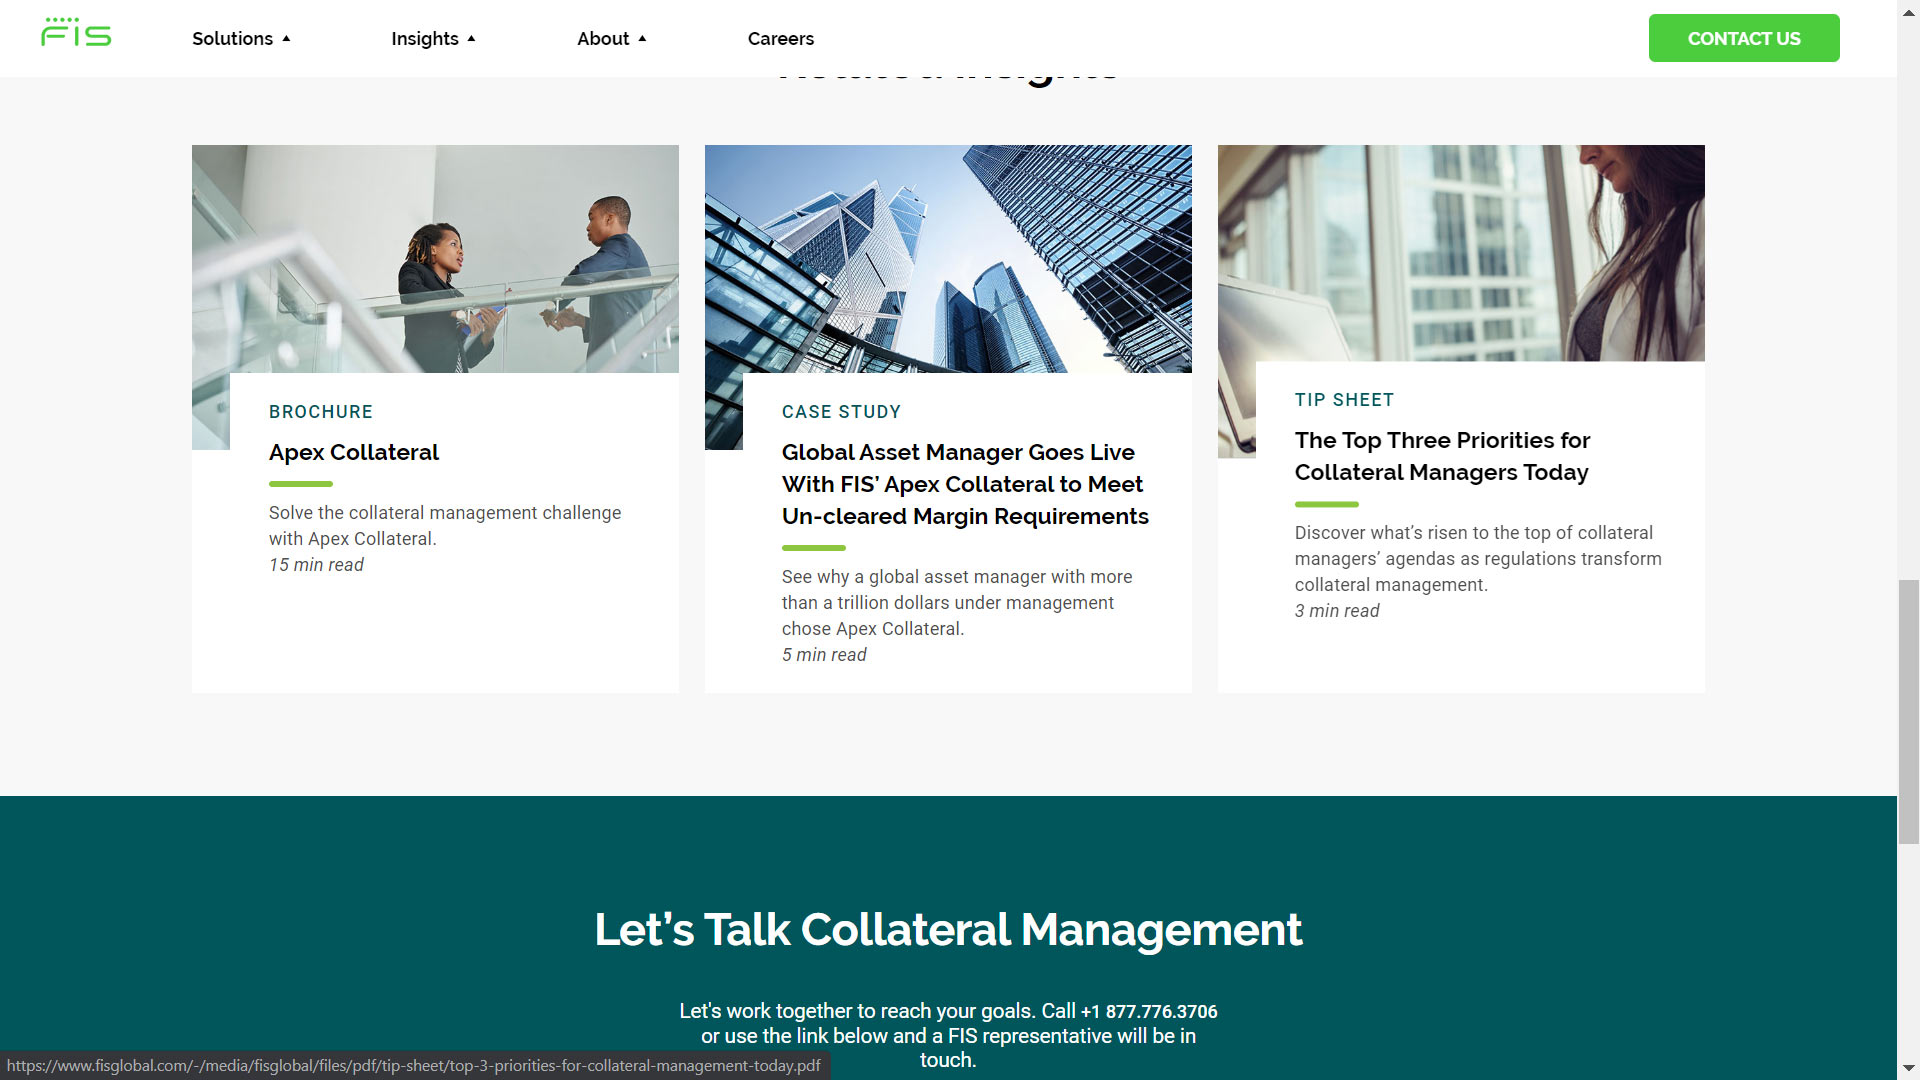Expand the Insights menu arrow
The image size is (1920, 1080).
tap(471, 39)
